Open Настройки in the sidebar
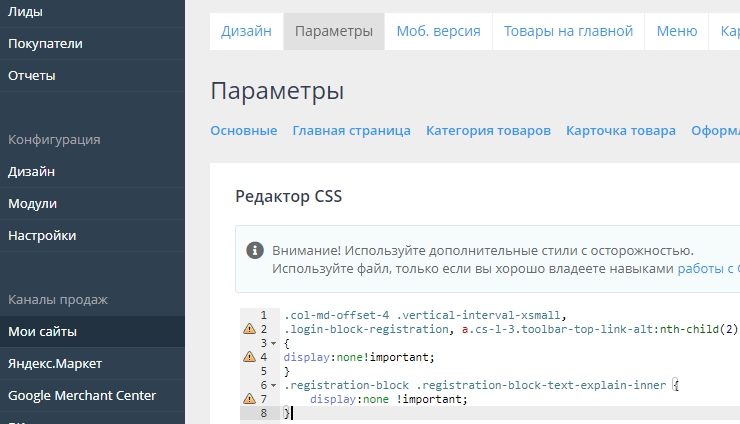Viewport: 740px width, 424px height. (42, 235)
